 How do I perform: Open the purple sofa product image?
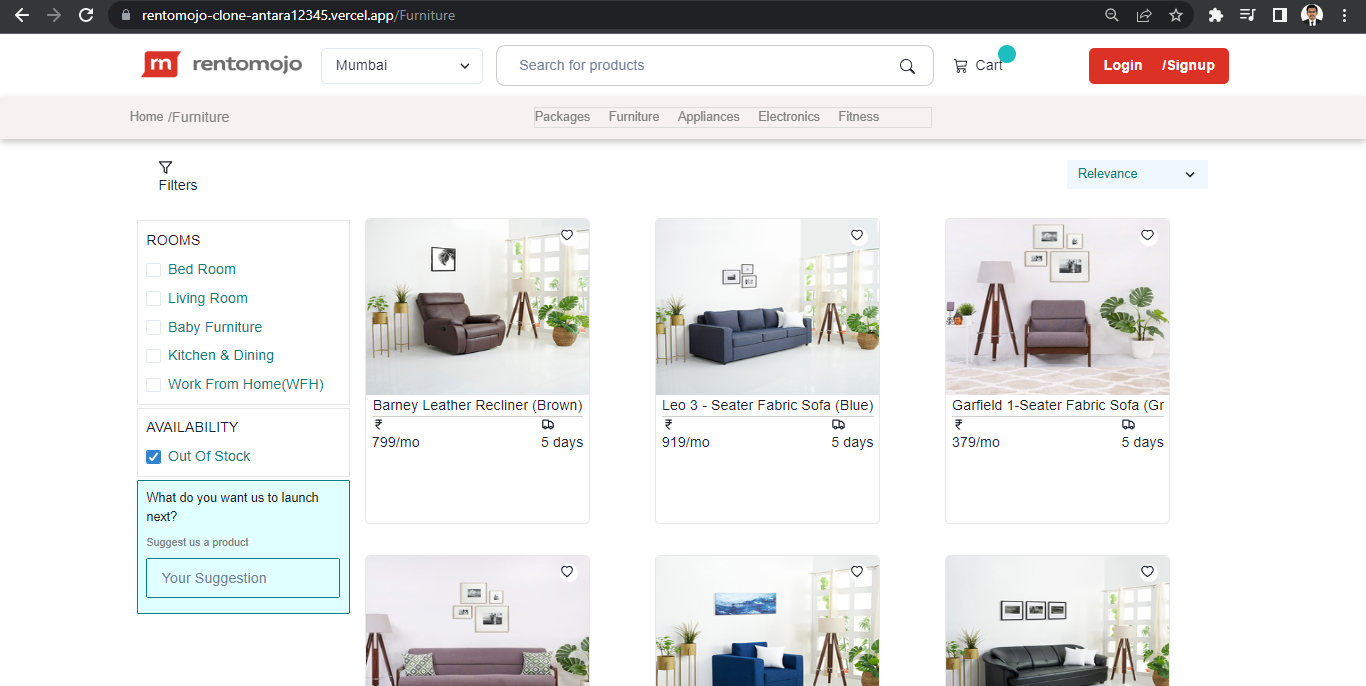coord(477,621)
